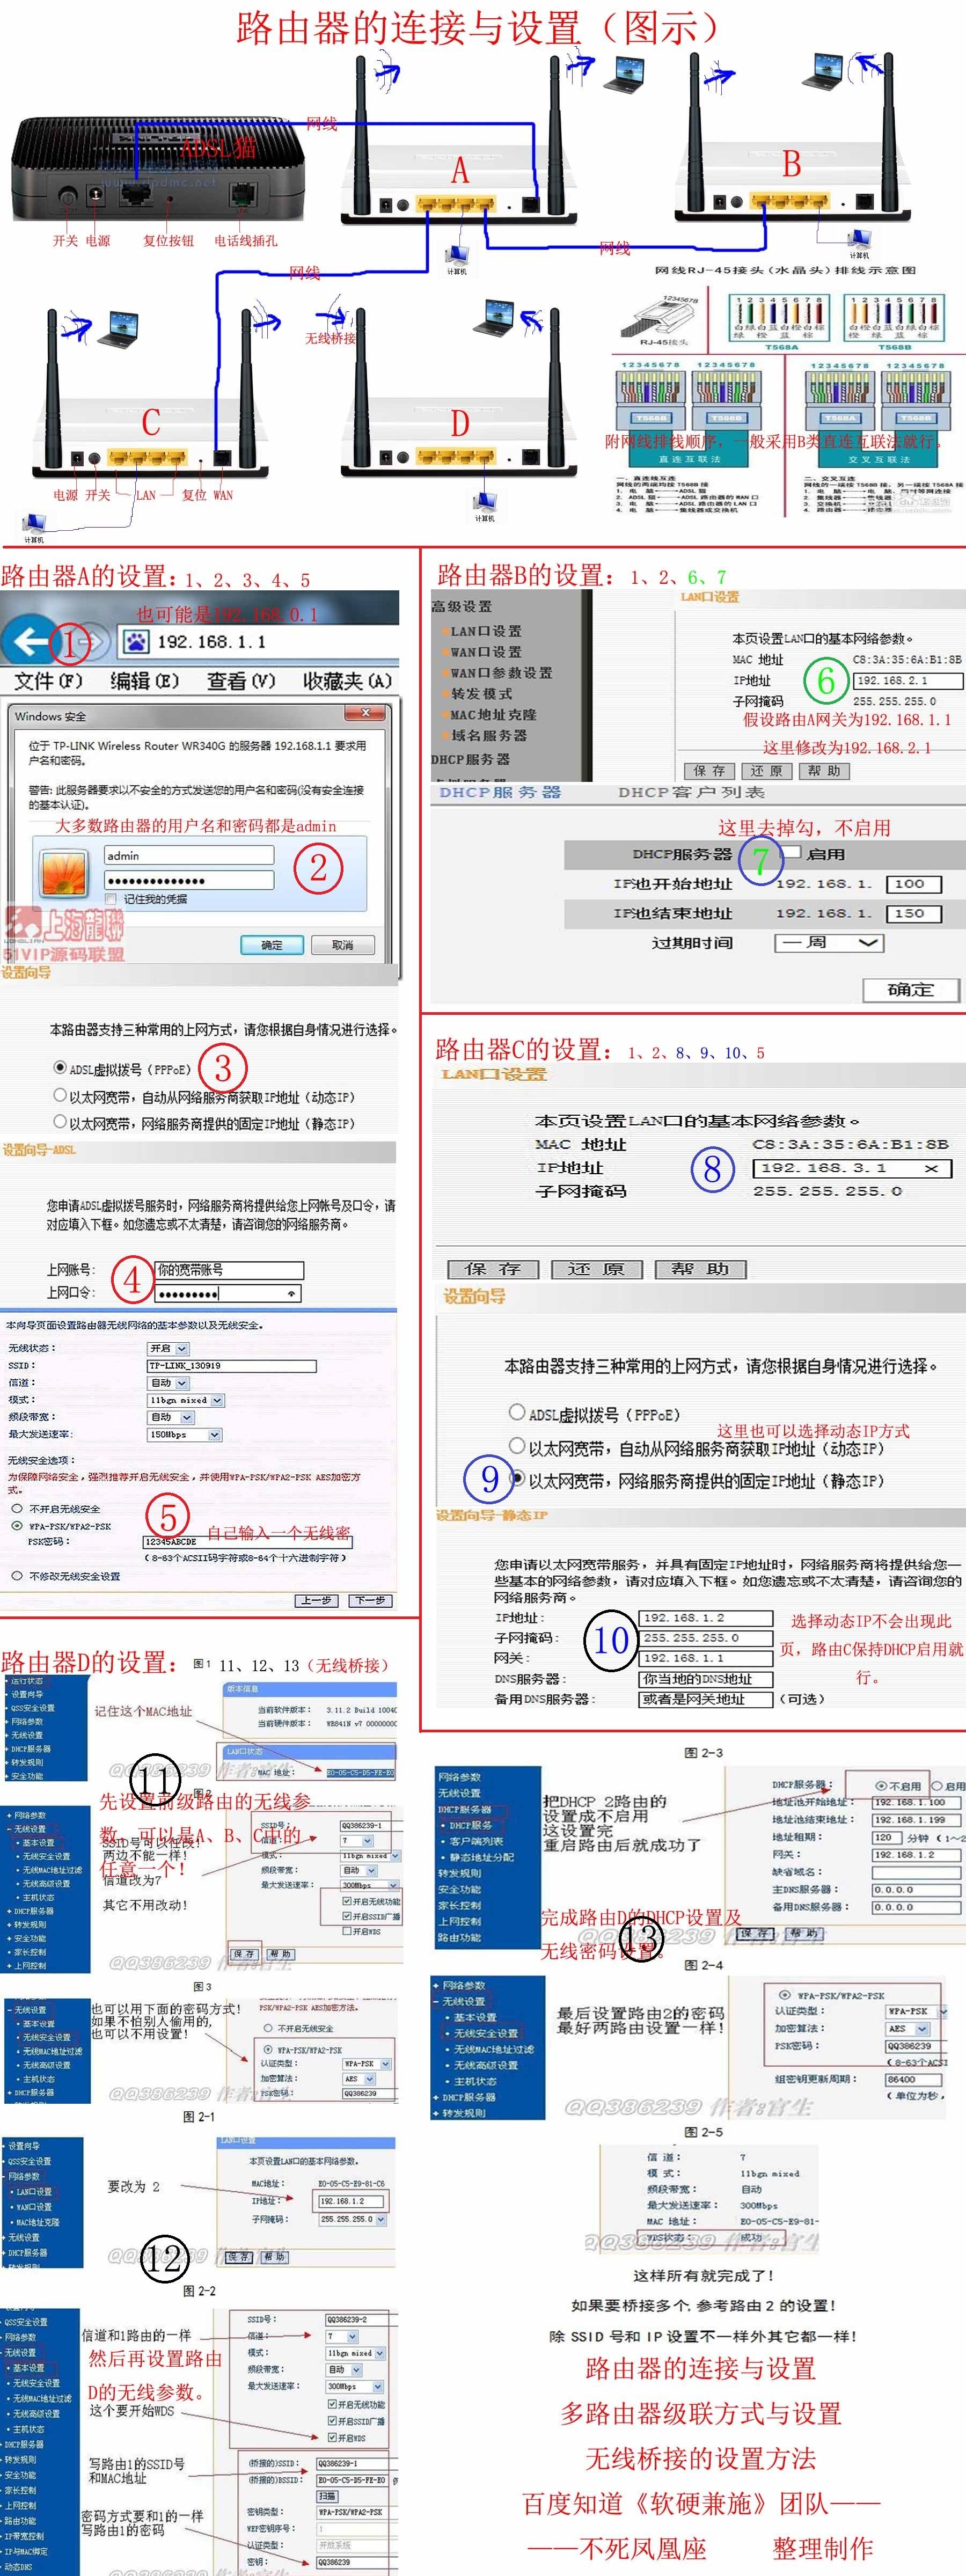The image size is (966, 2576).
Task: Switch to the DHCP服务器 tab in router B
Action: pos(500,792)
